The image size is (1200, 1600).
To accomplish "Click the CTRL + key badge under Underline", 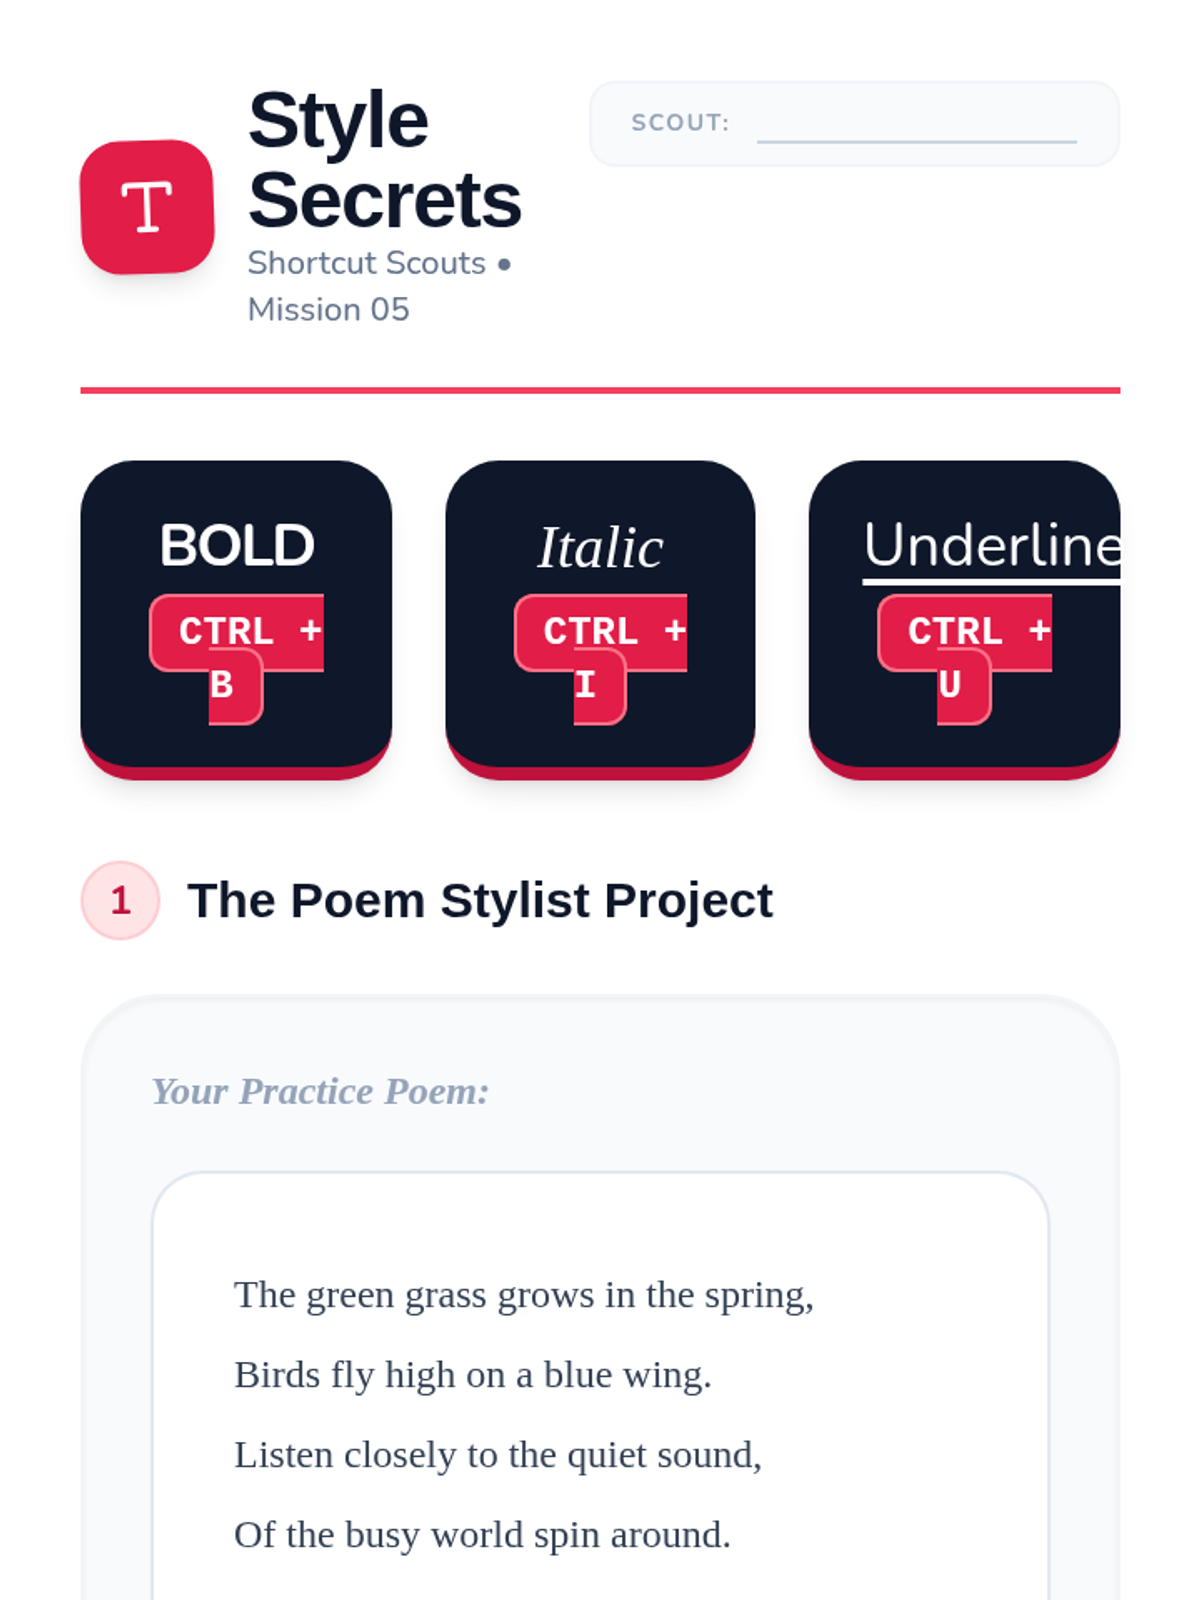I will [965, 632].
